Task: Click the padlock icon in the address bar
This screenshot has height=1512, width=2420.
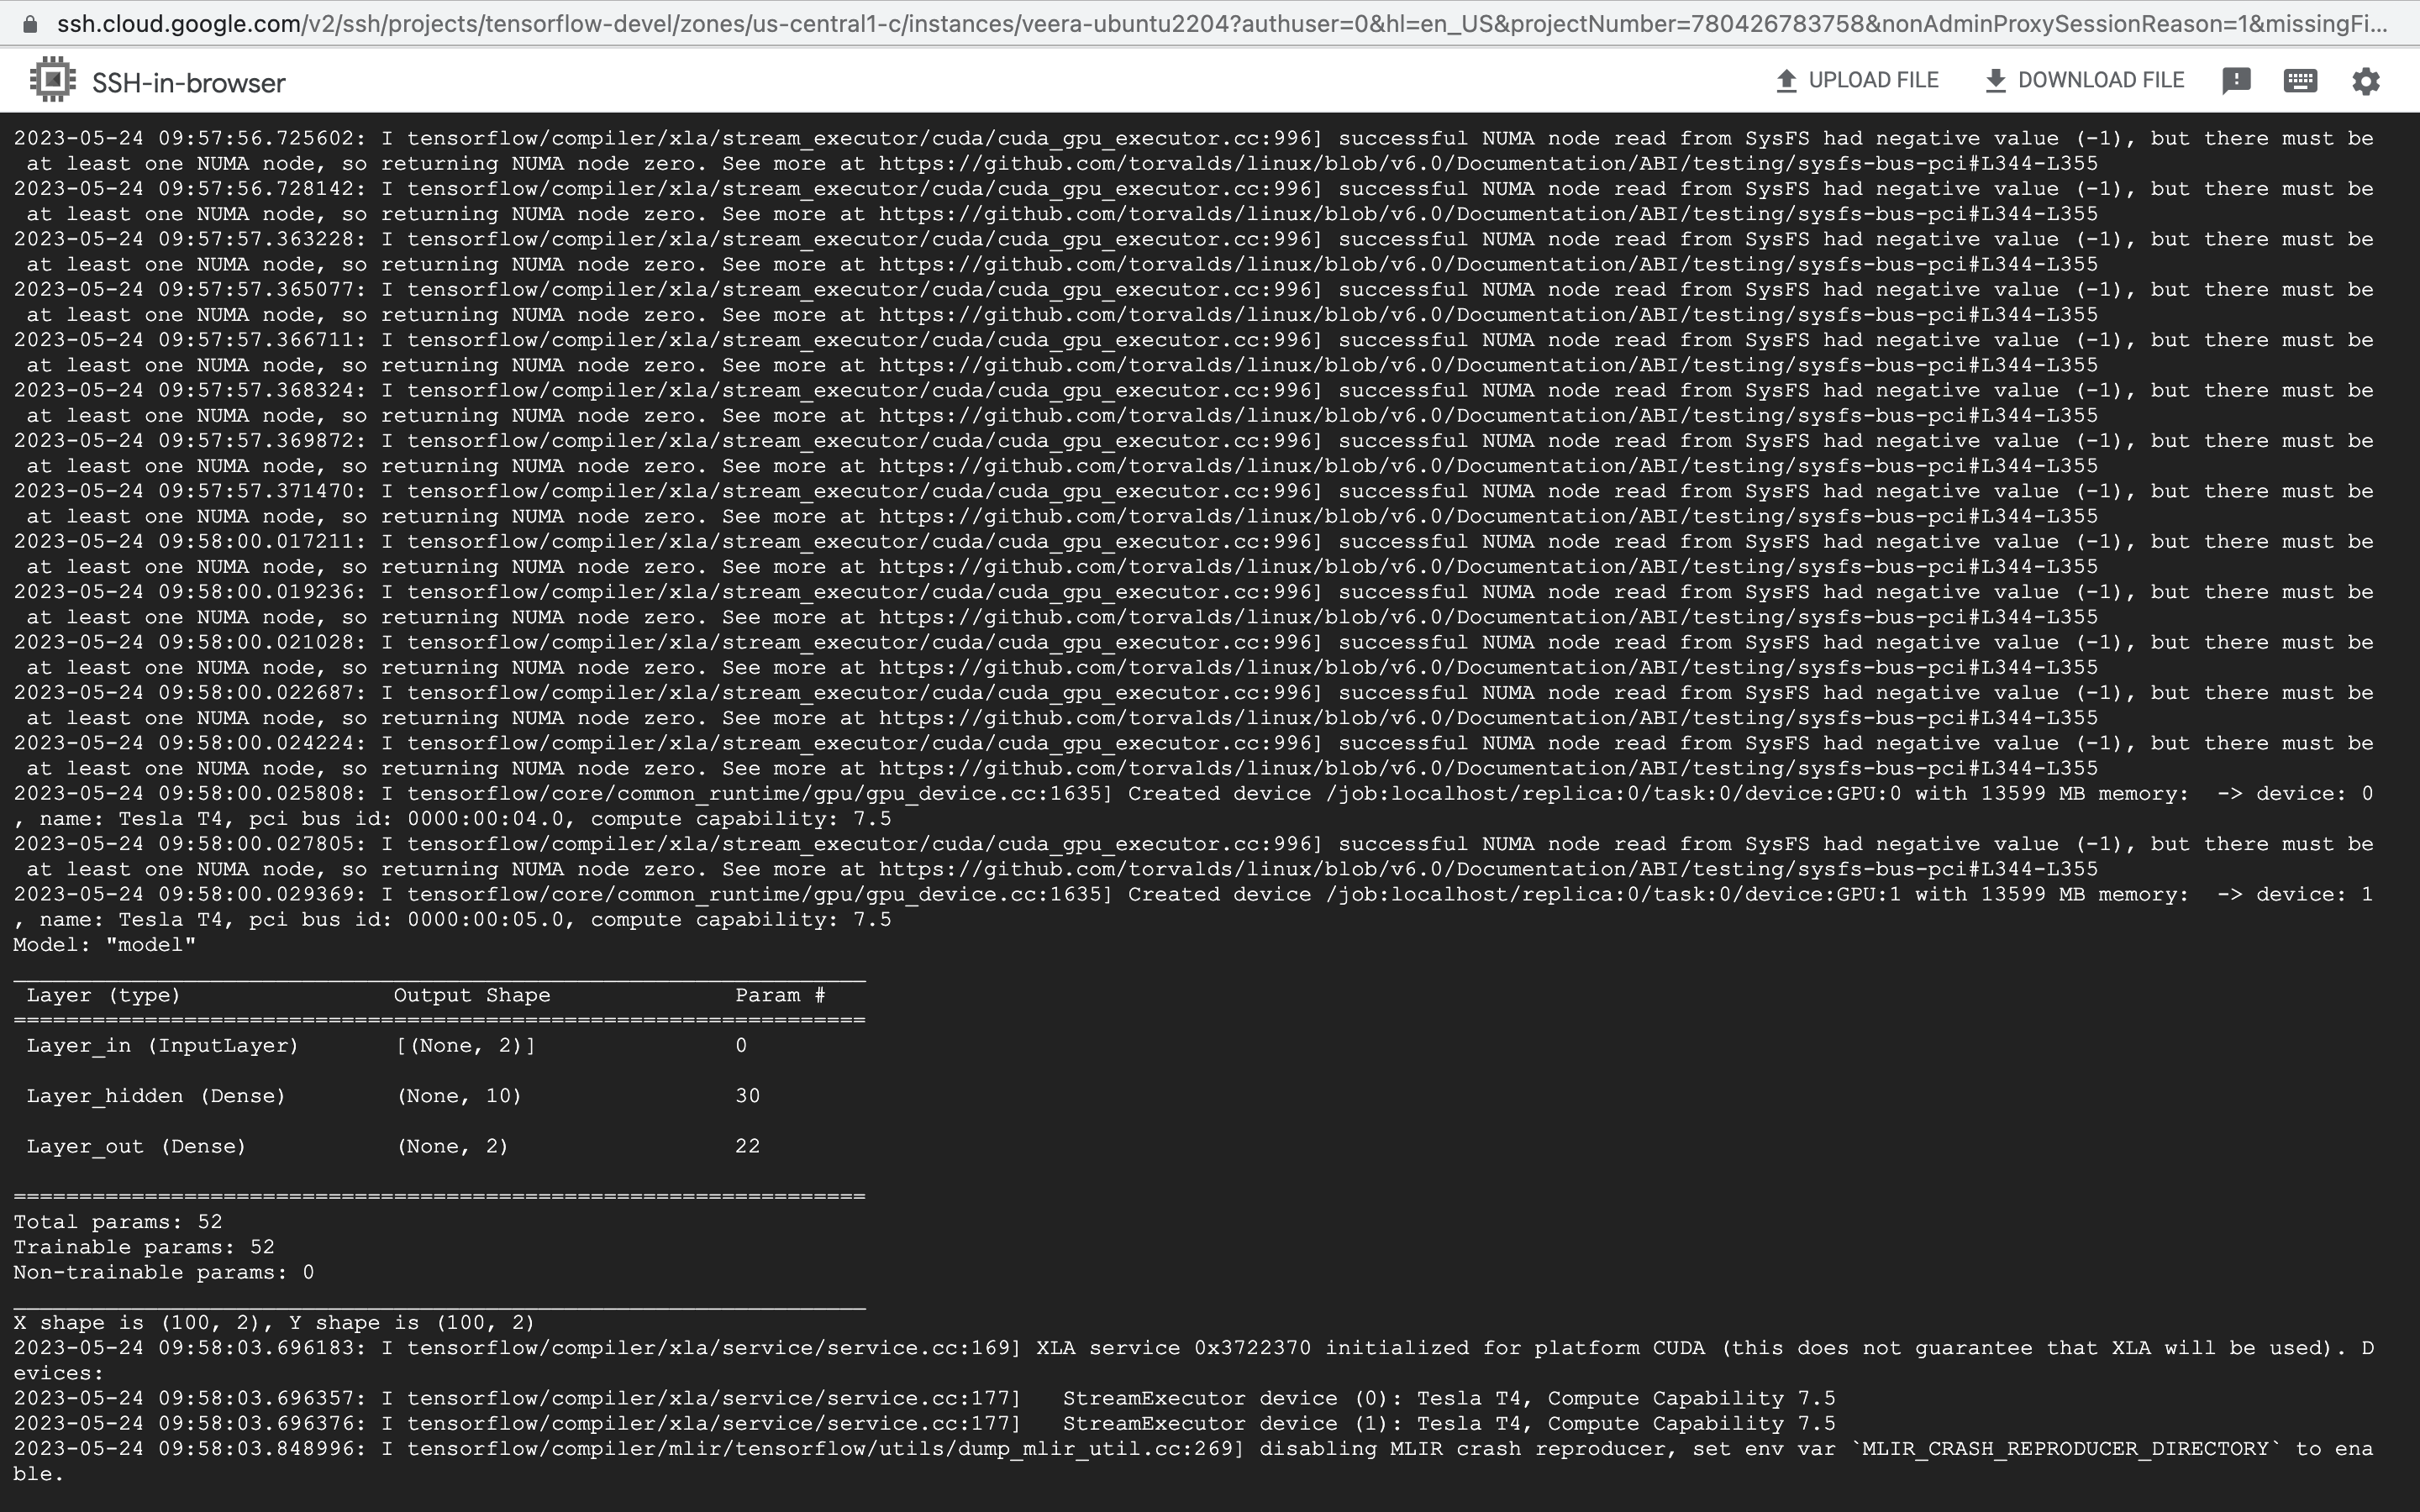Action: (30, 24)
